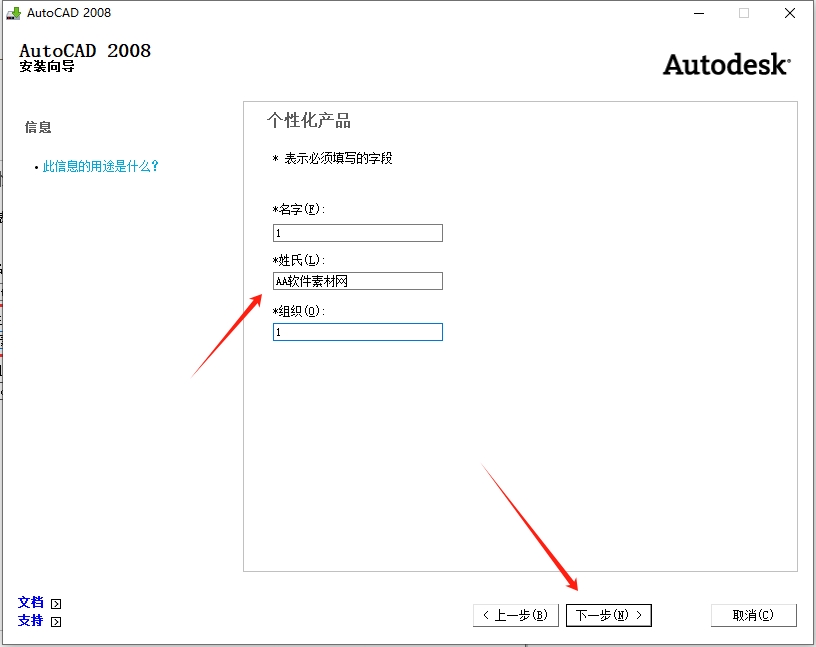The image size is (816, 647).
Task: Click the AutoCAD 2008 installer icon in titlebar
Action: click(x=16, y=13)
